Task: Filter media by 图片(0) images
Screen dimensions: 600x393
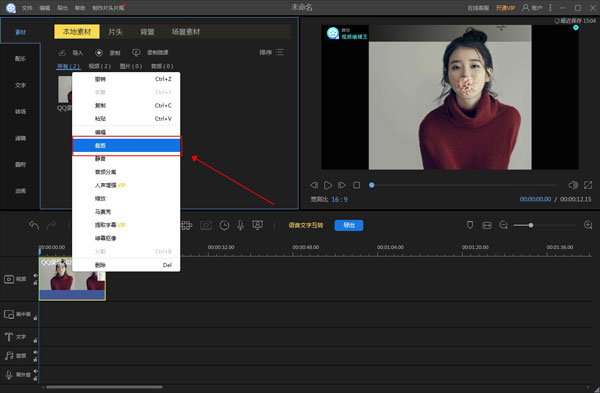Action: 131,66
